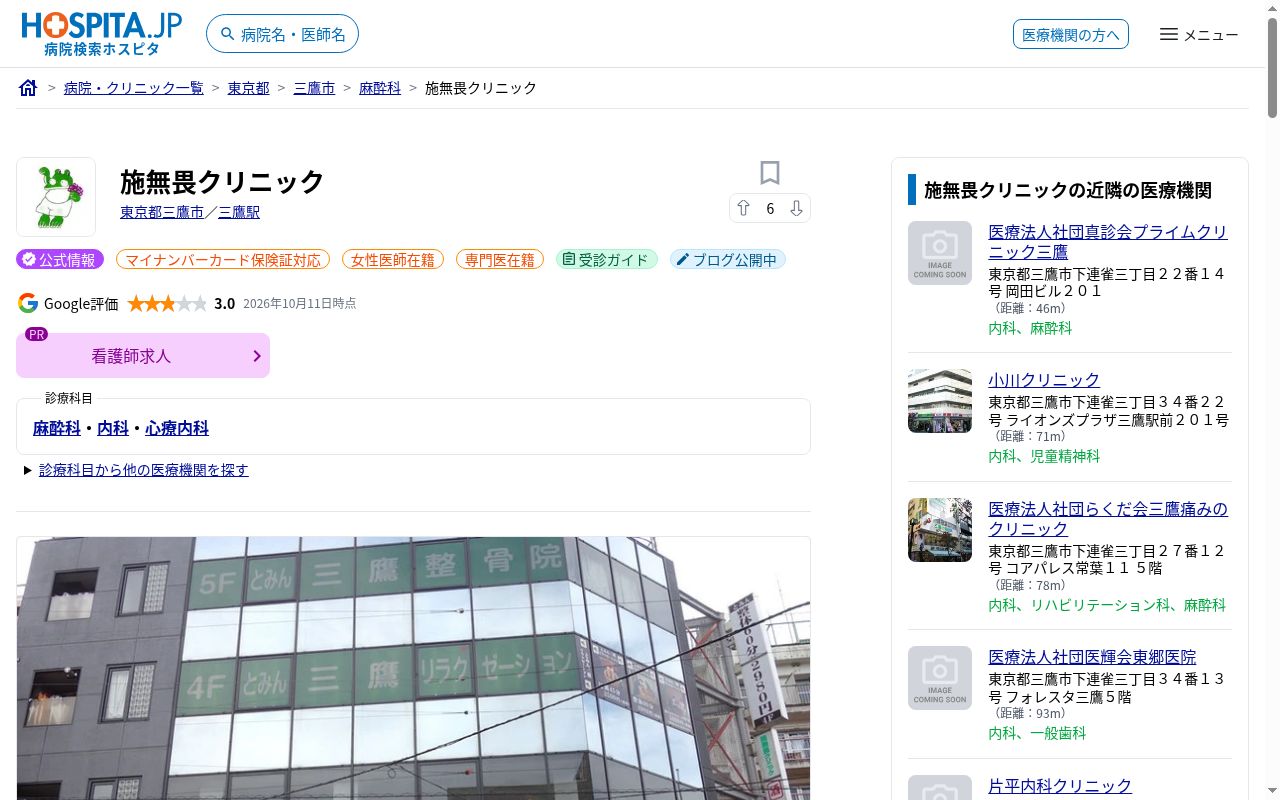The image size is (1280, 800).
Task: Open 医療法人社団医輝会東郷医院 link
Action: tap(1092, 657)
